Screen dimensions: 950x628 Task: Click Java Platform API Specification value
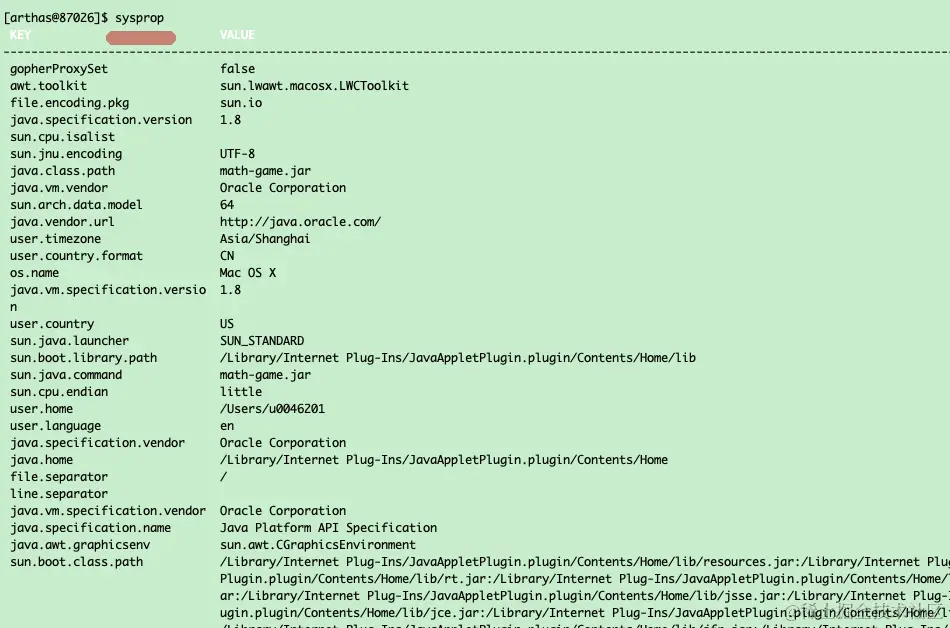click(x=328, y=528)
